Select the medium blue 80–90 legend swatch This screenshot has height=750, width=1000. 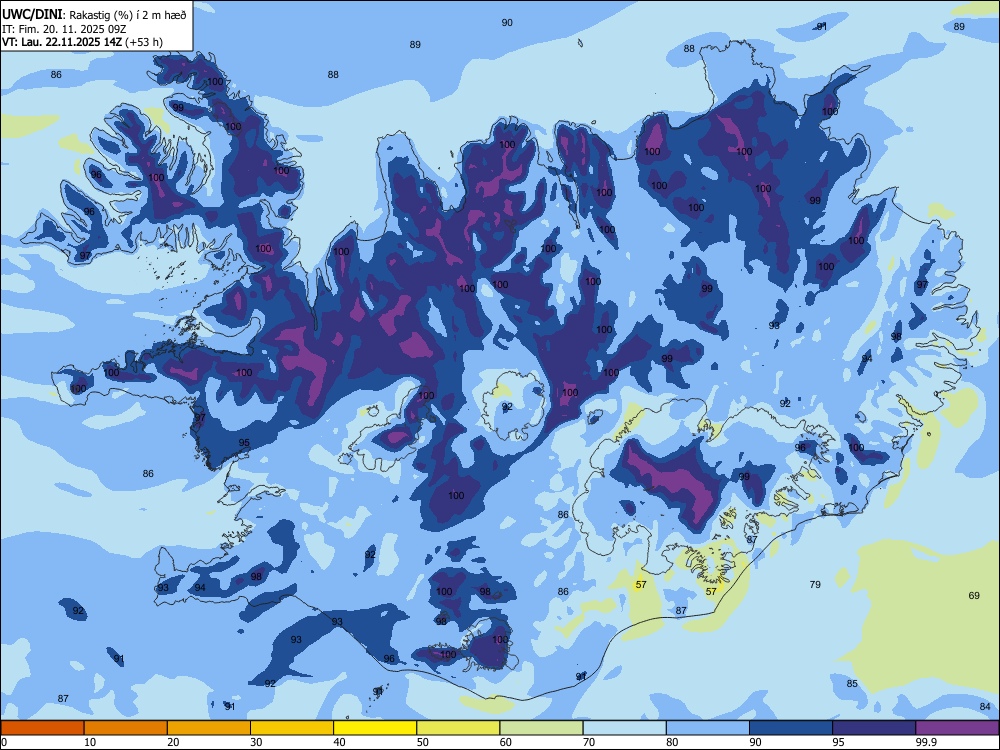click(708, 728)
